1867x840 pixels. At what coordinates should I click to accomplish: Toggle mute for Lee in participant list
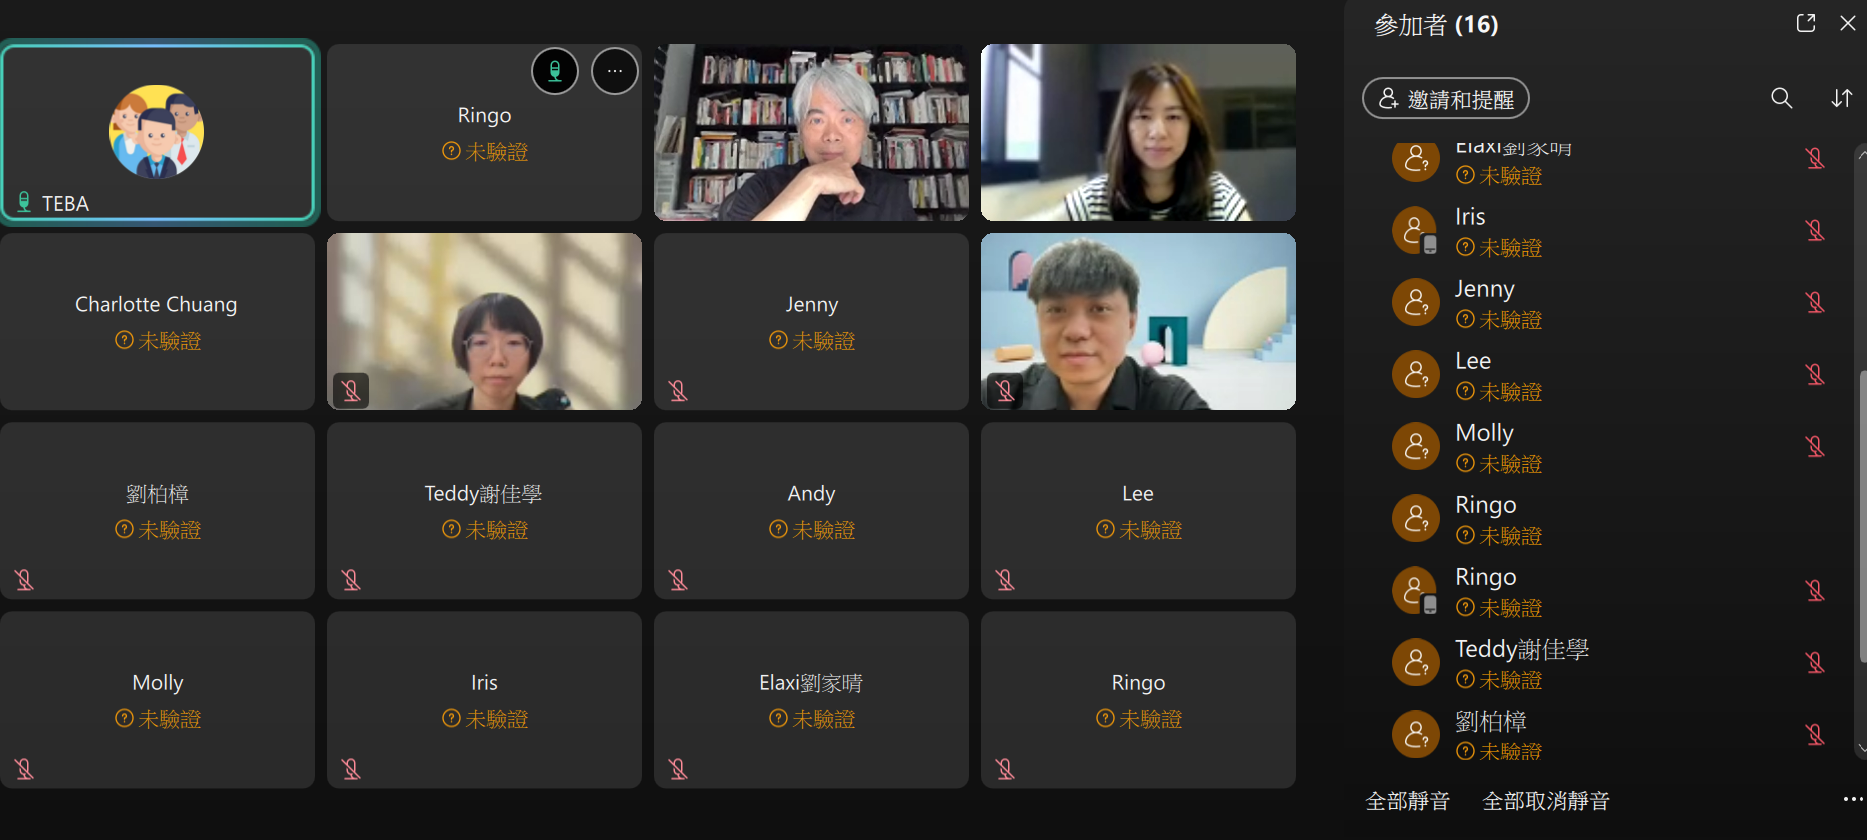(x=1815, y=374)
